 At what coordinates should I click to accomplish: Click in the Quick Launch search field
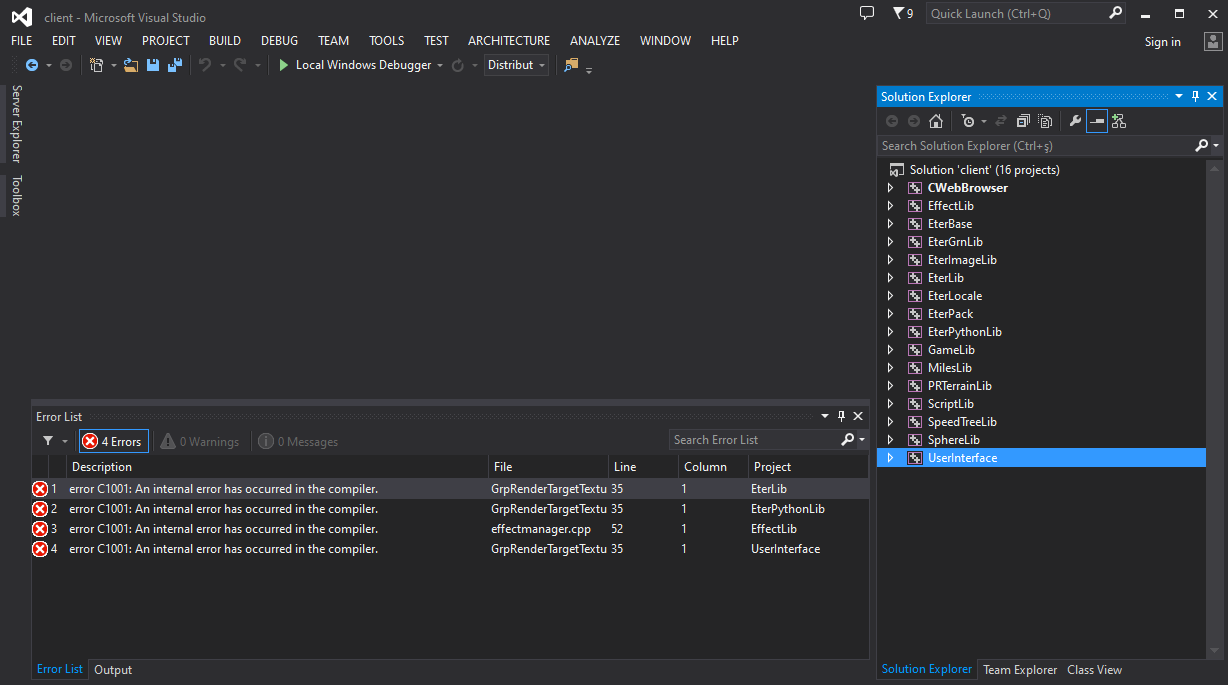point(1015,13)
